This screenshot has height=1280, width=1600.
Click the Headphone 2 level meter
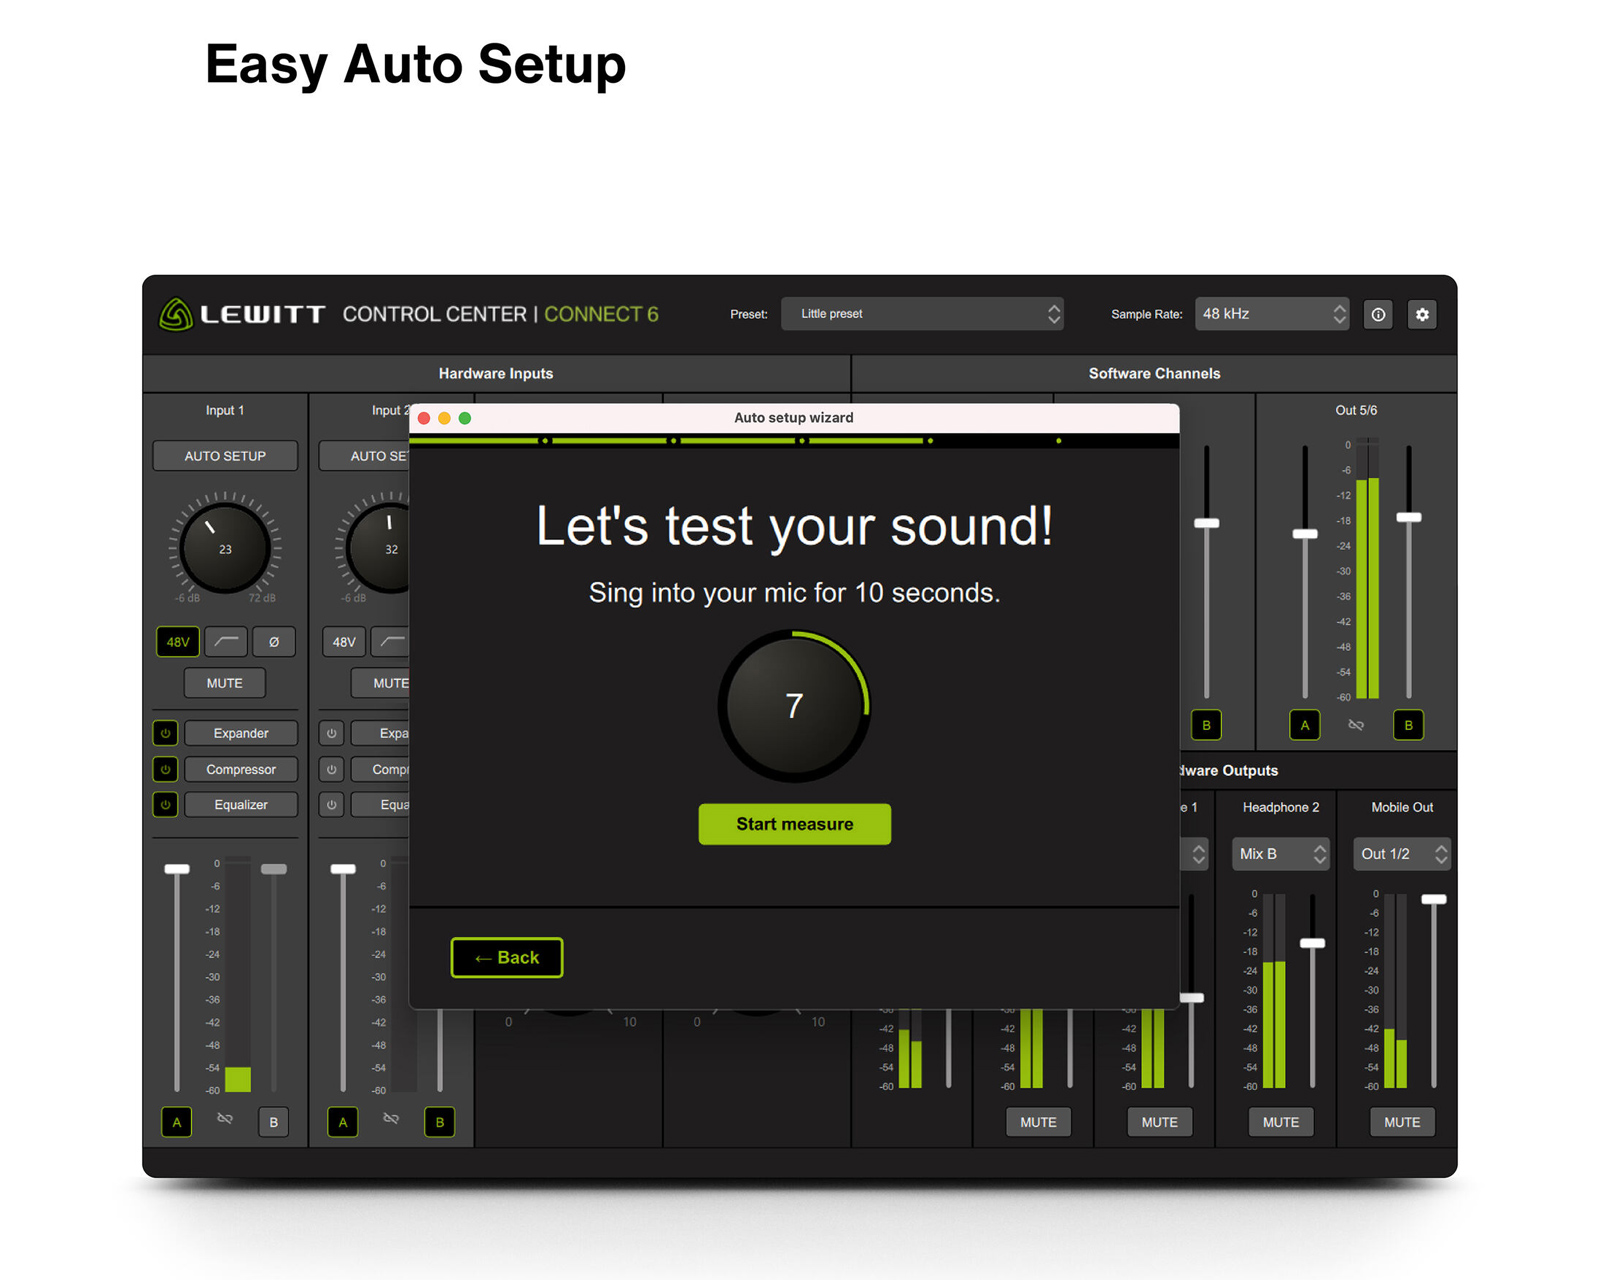[1274, 991]
